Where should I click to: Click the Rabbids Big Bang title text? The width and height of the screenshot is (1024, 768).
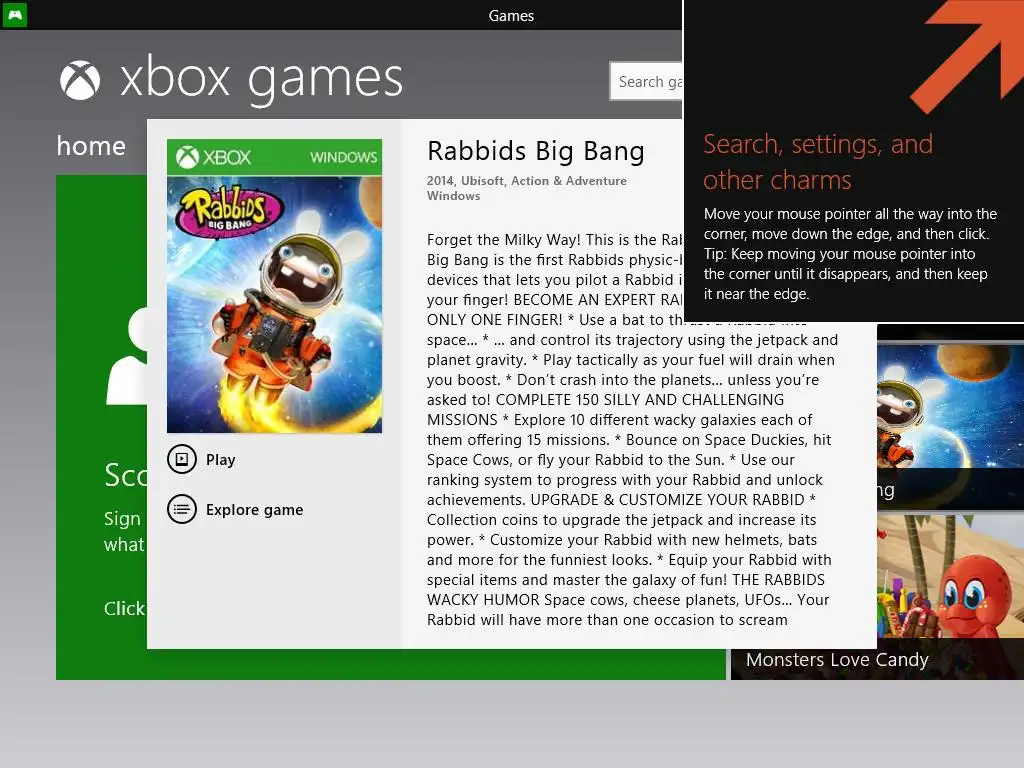pyautogui.click(x=536, y=151)
